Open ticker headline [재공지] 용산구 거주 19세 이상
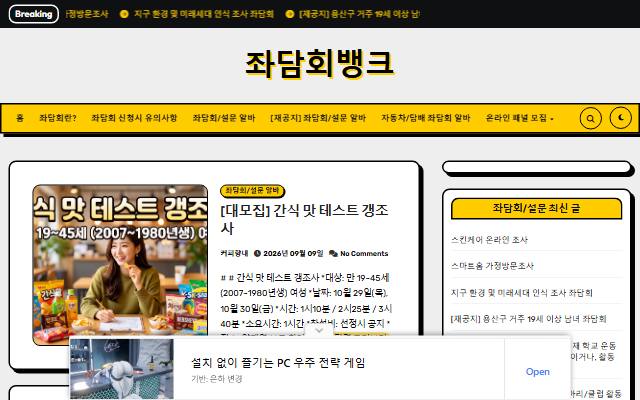Screen dimensions: 640x400 coord(359,14)
